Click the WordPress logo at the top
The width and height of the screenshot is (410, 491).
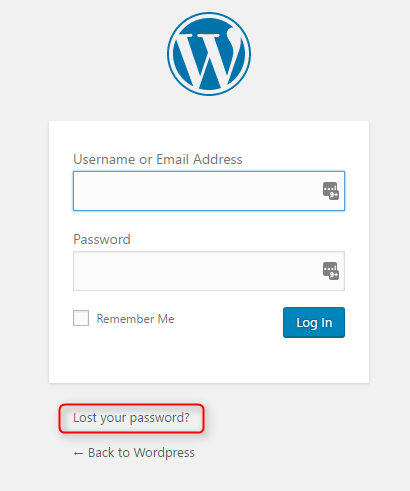(x=209, y=54)
